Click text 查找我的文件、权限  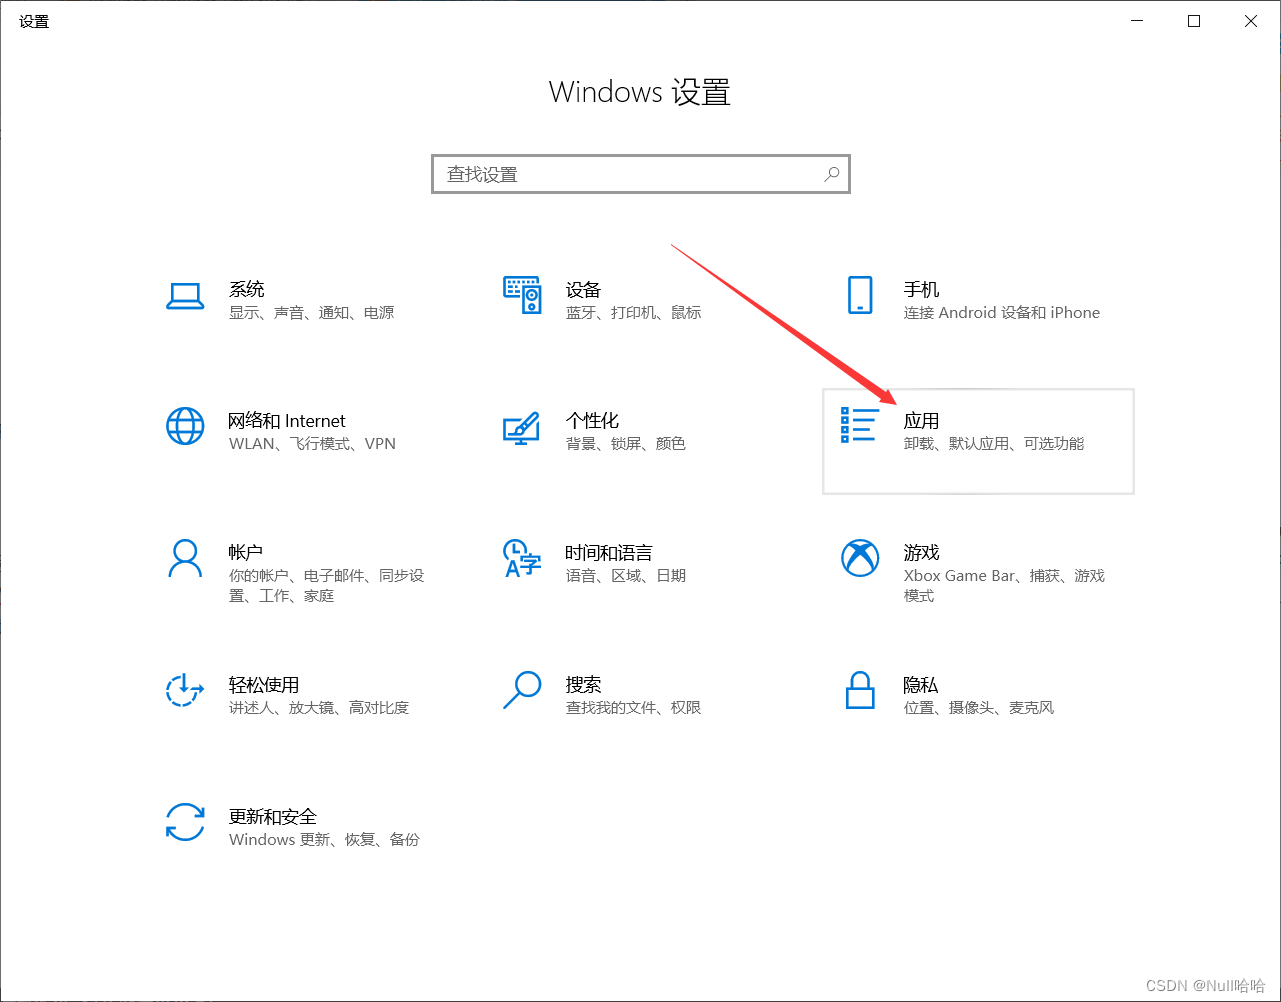[634, 708]
